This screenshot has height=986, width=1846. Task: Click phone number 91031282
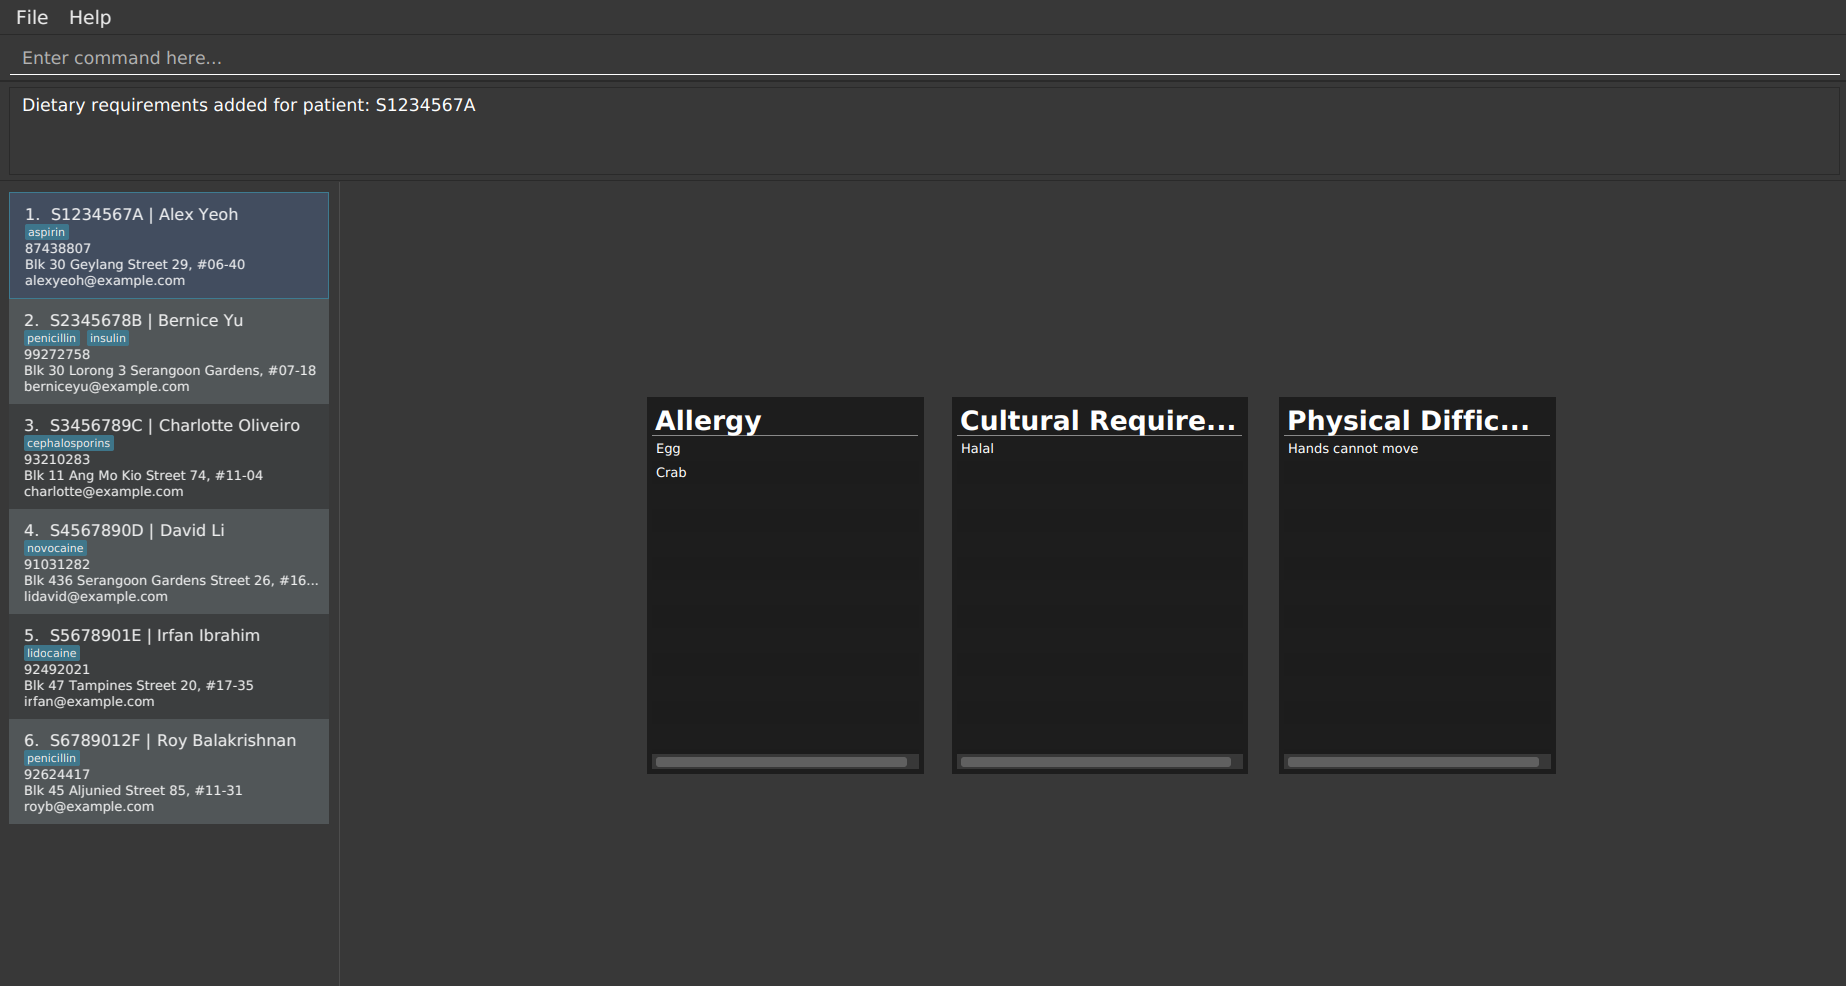tap(57, 564)
